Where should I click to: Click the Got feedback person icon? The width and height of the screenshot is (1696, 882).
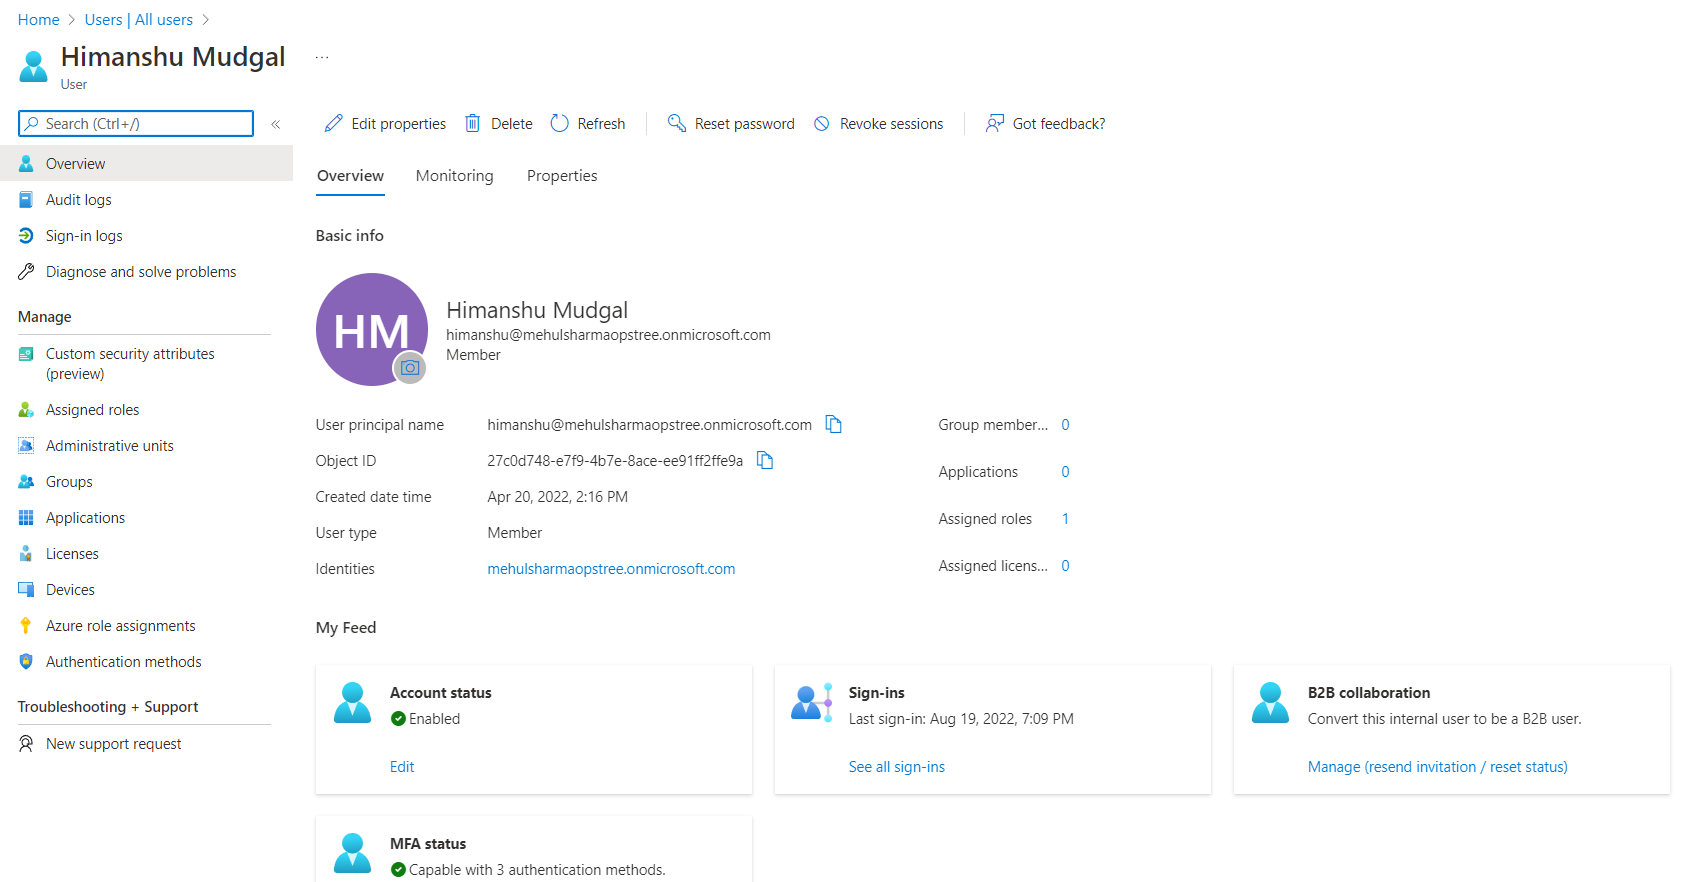pos(995,123)
